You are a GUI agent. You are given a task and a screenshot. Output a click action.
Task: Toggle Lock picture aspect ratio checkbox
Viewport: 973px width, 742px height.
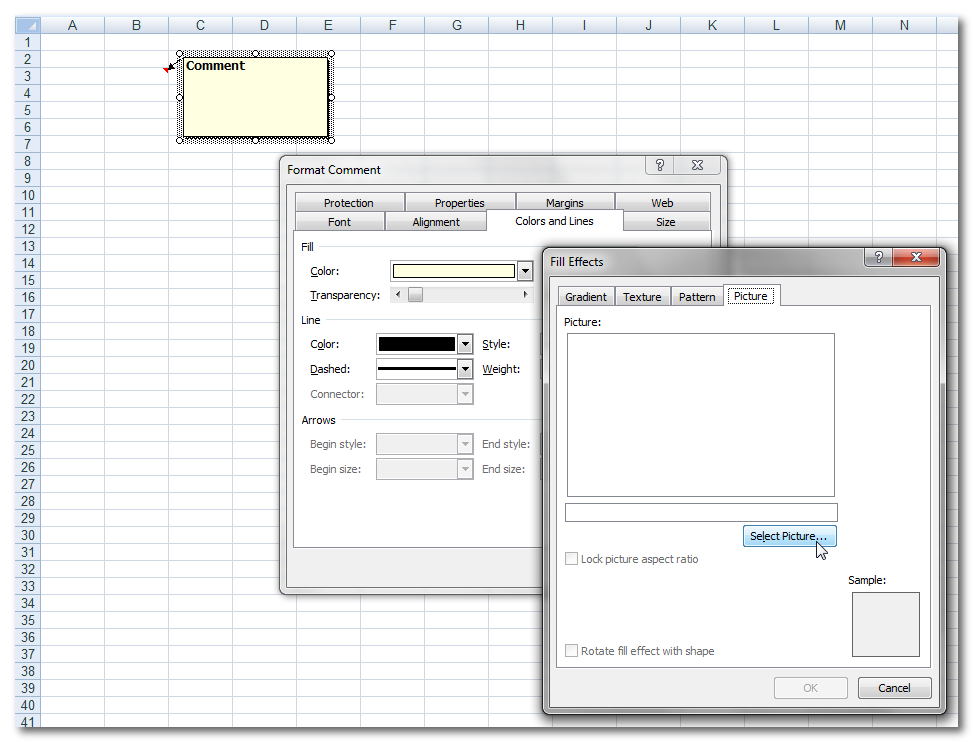pos(572,559)
